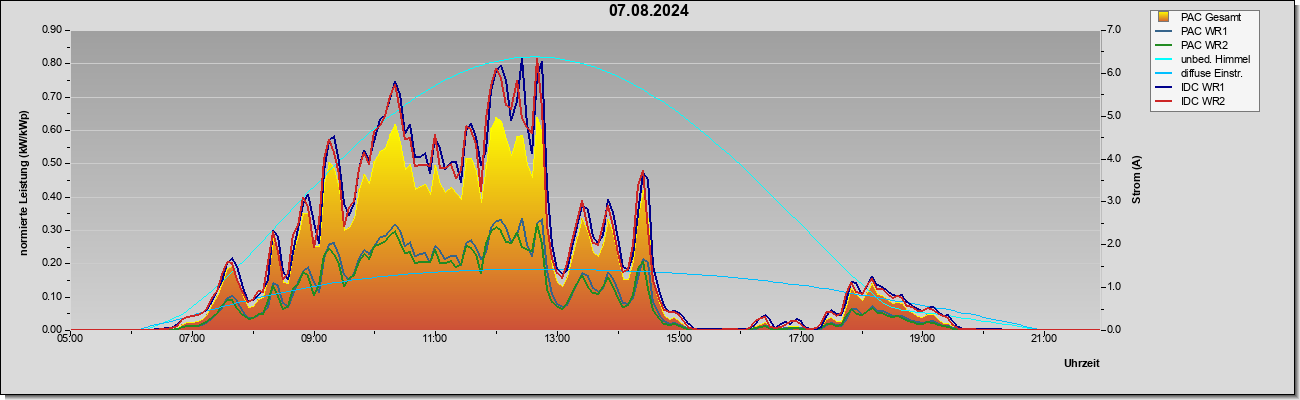This screenshot has height=400, width=1300.
Task: Select the IDC WR1 legend entry
Action: click(x=1203, y=87)
